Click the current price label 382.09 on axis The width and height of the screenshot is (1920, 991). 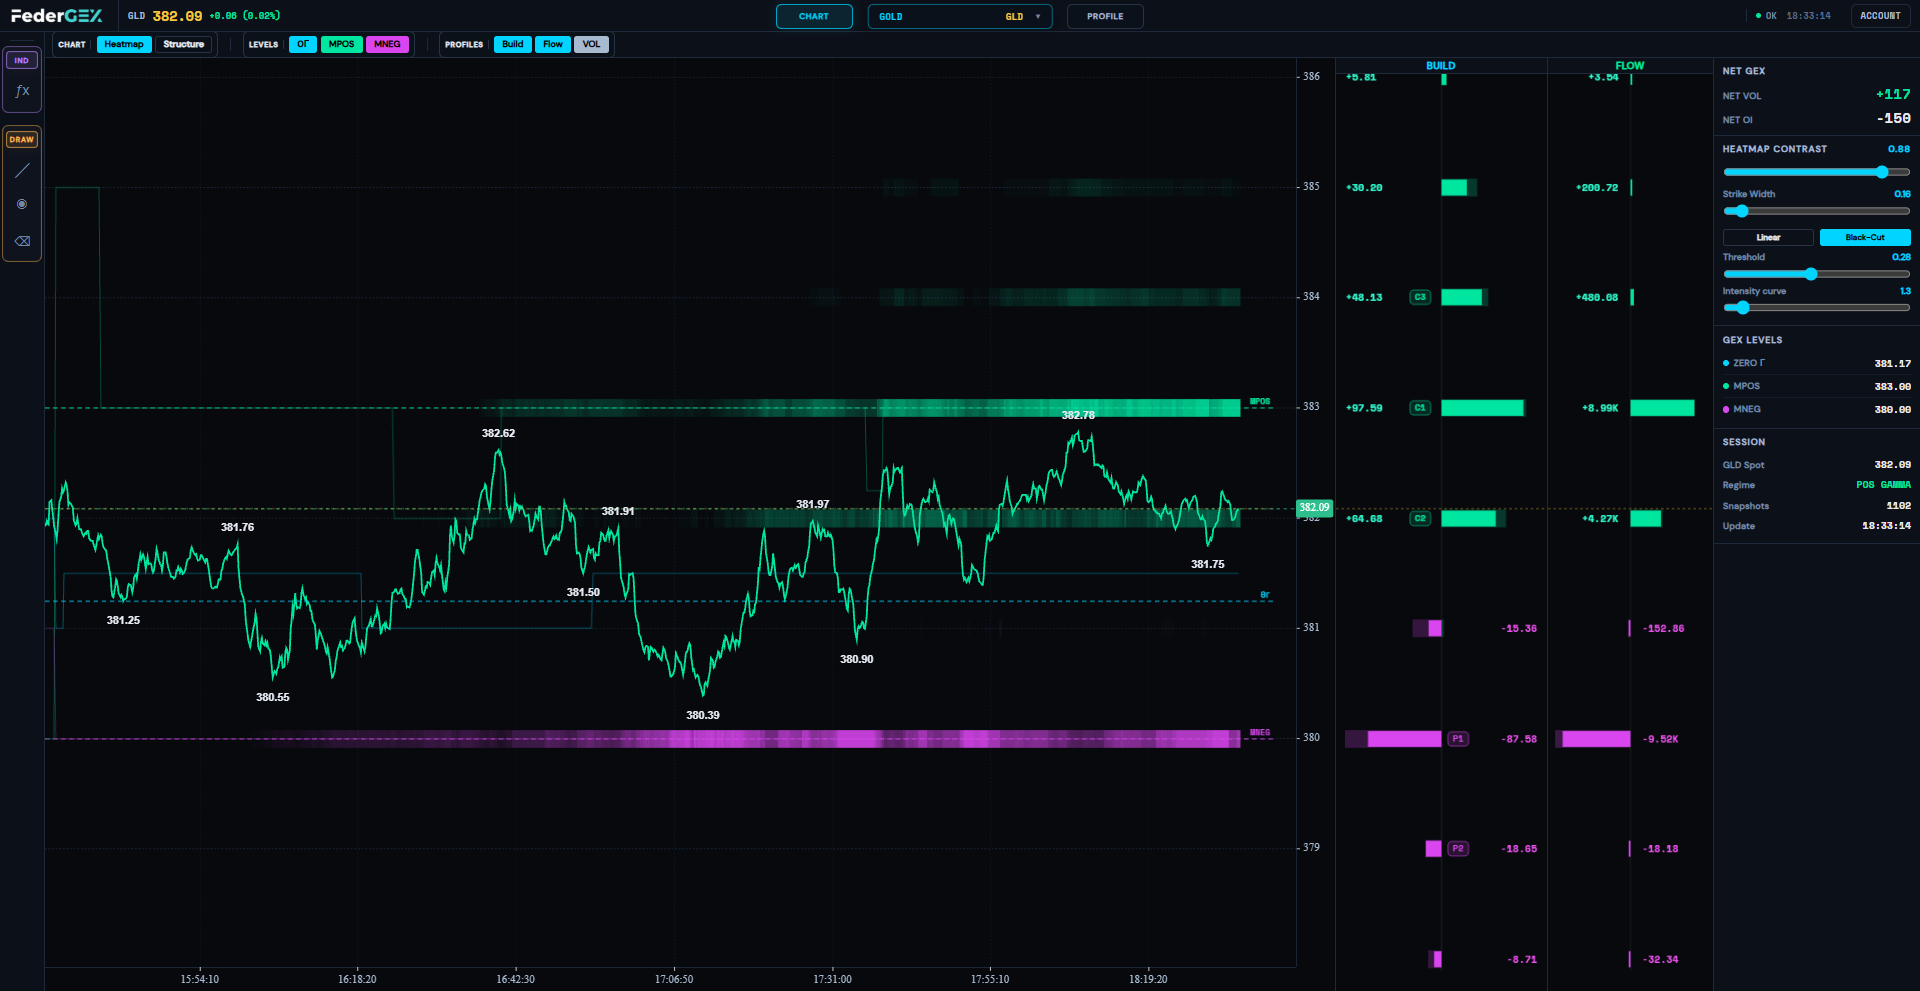(1314, 508)
